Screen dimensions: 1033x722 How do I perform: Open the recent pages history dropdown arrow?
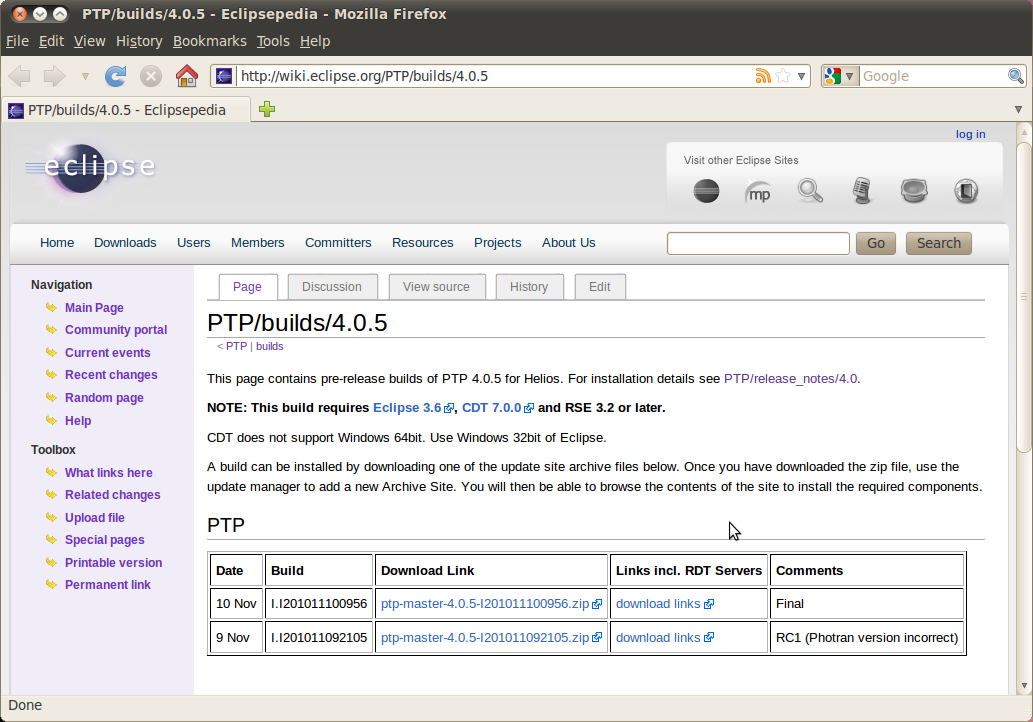click(85, 76)
